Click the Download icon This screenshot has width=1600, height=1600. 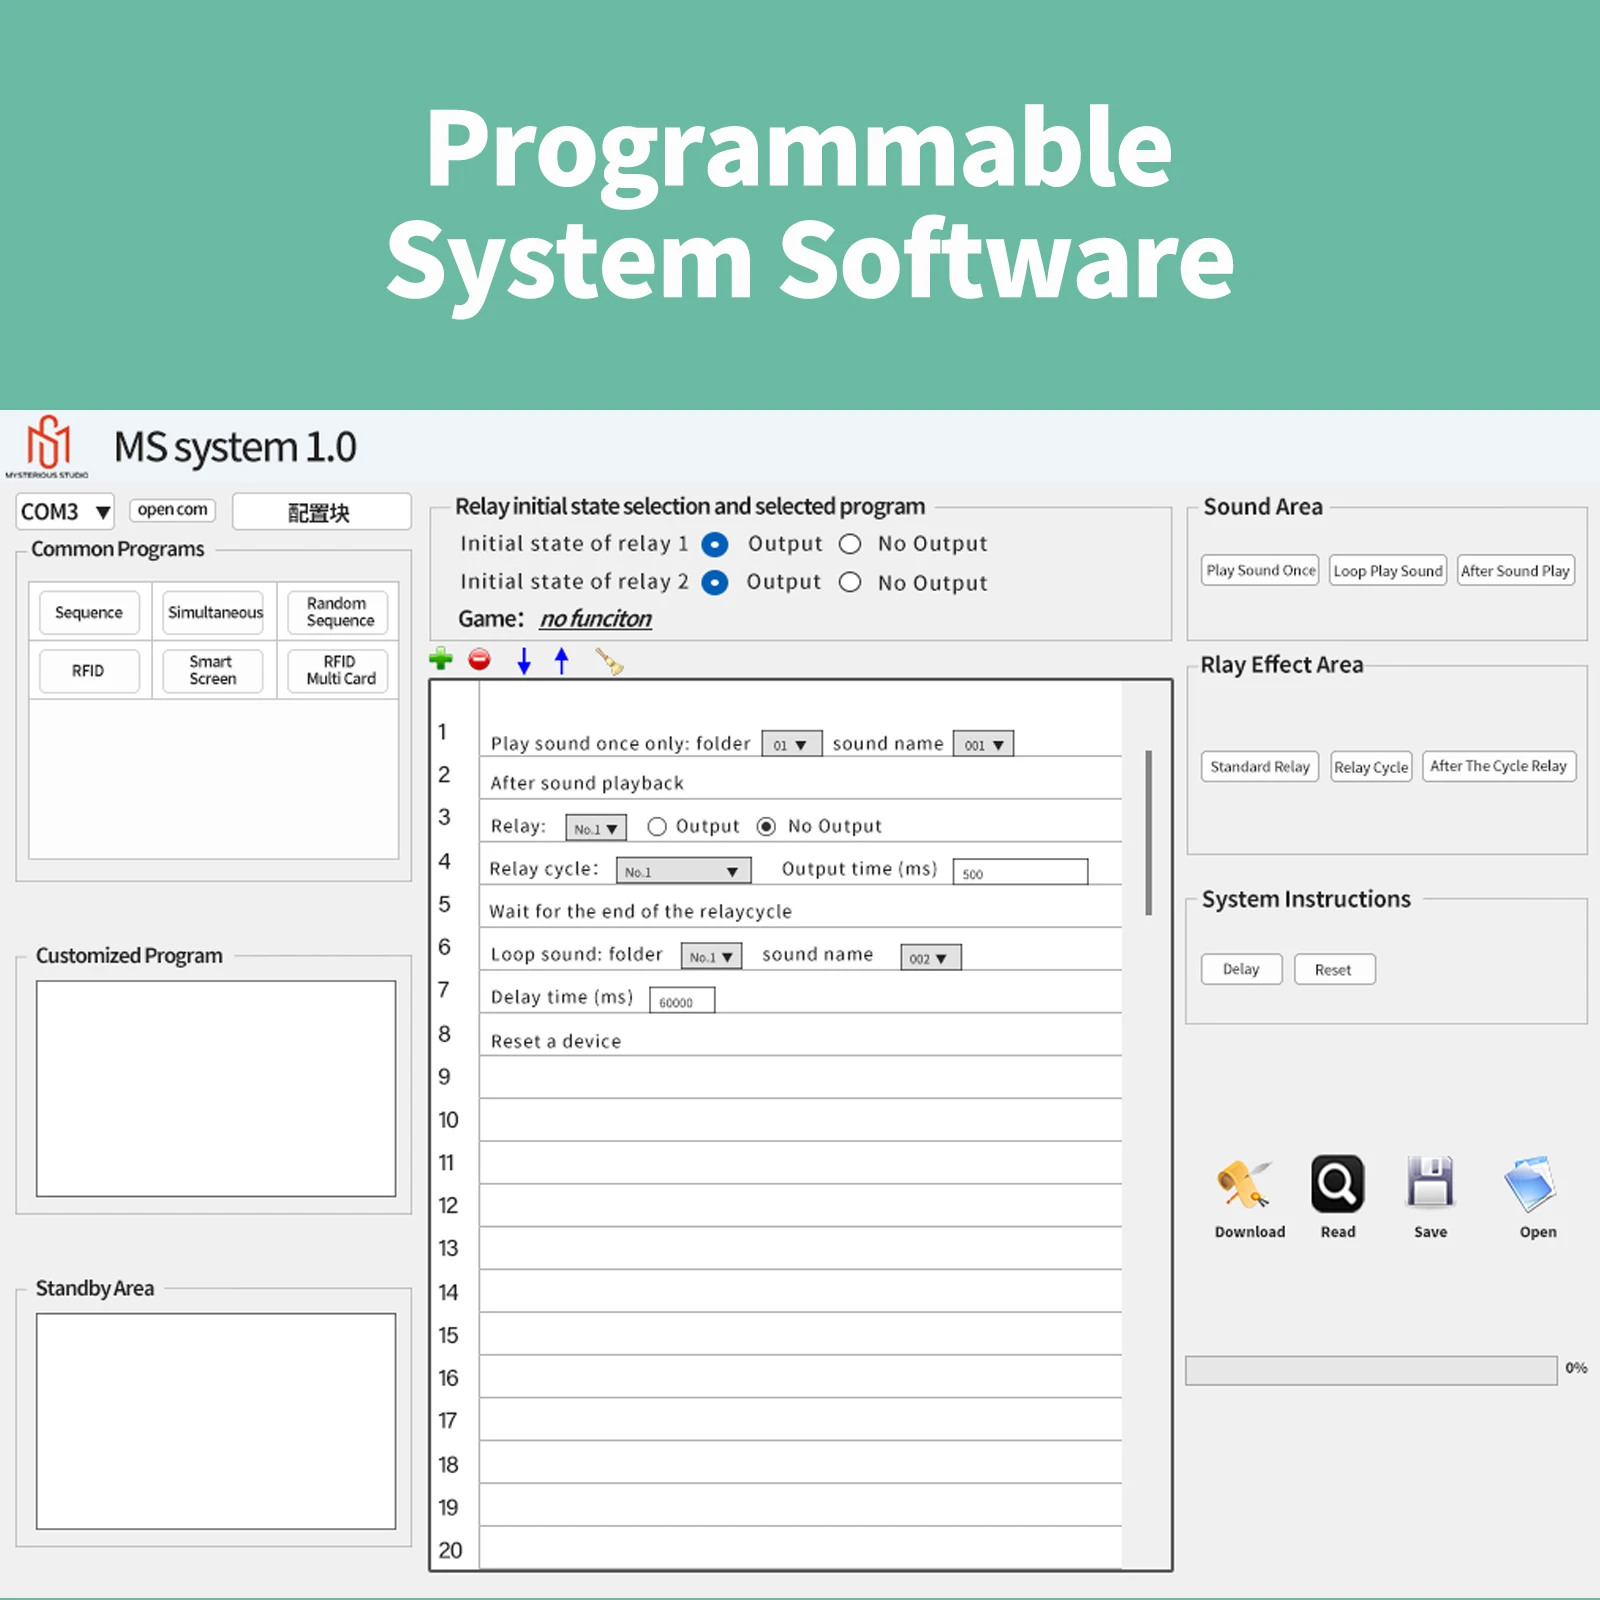[x=1245, y=1185]
